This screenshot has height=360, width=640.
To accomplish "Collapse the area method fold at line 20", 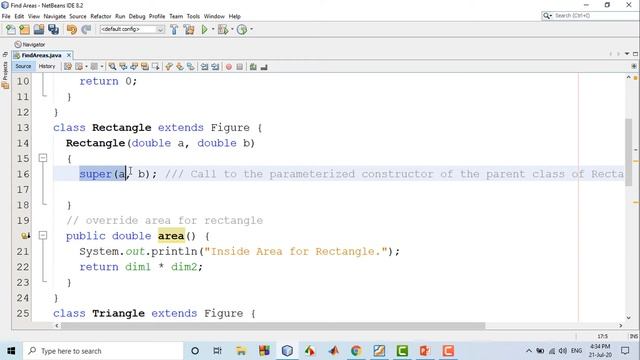I will tap(43, 236).
